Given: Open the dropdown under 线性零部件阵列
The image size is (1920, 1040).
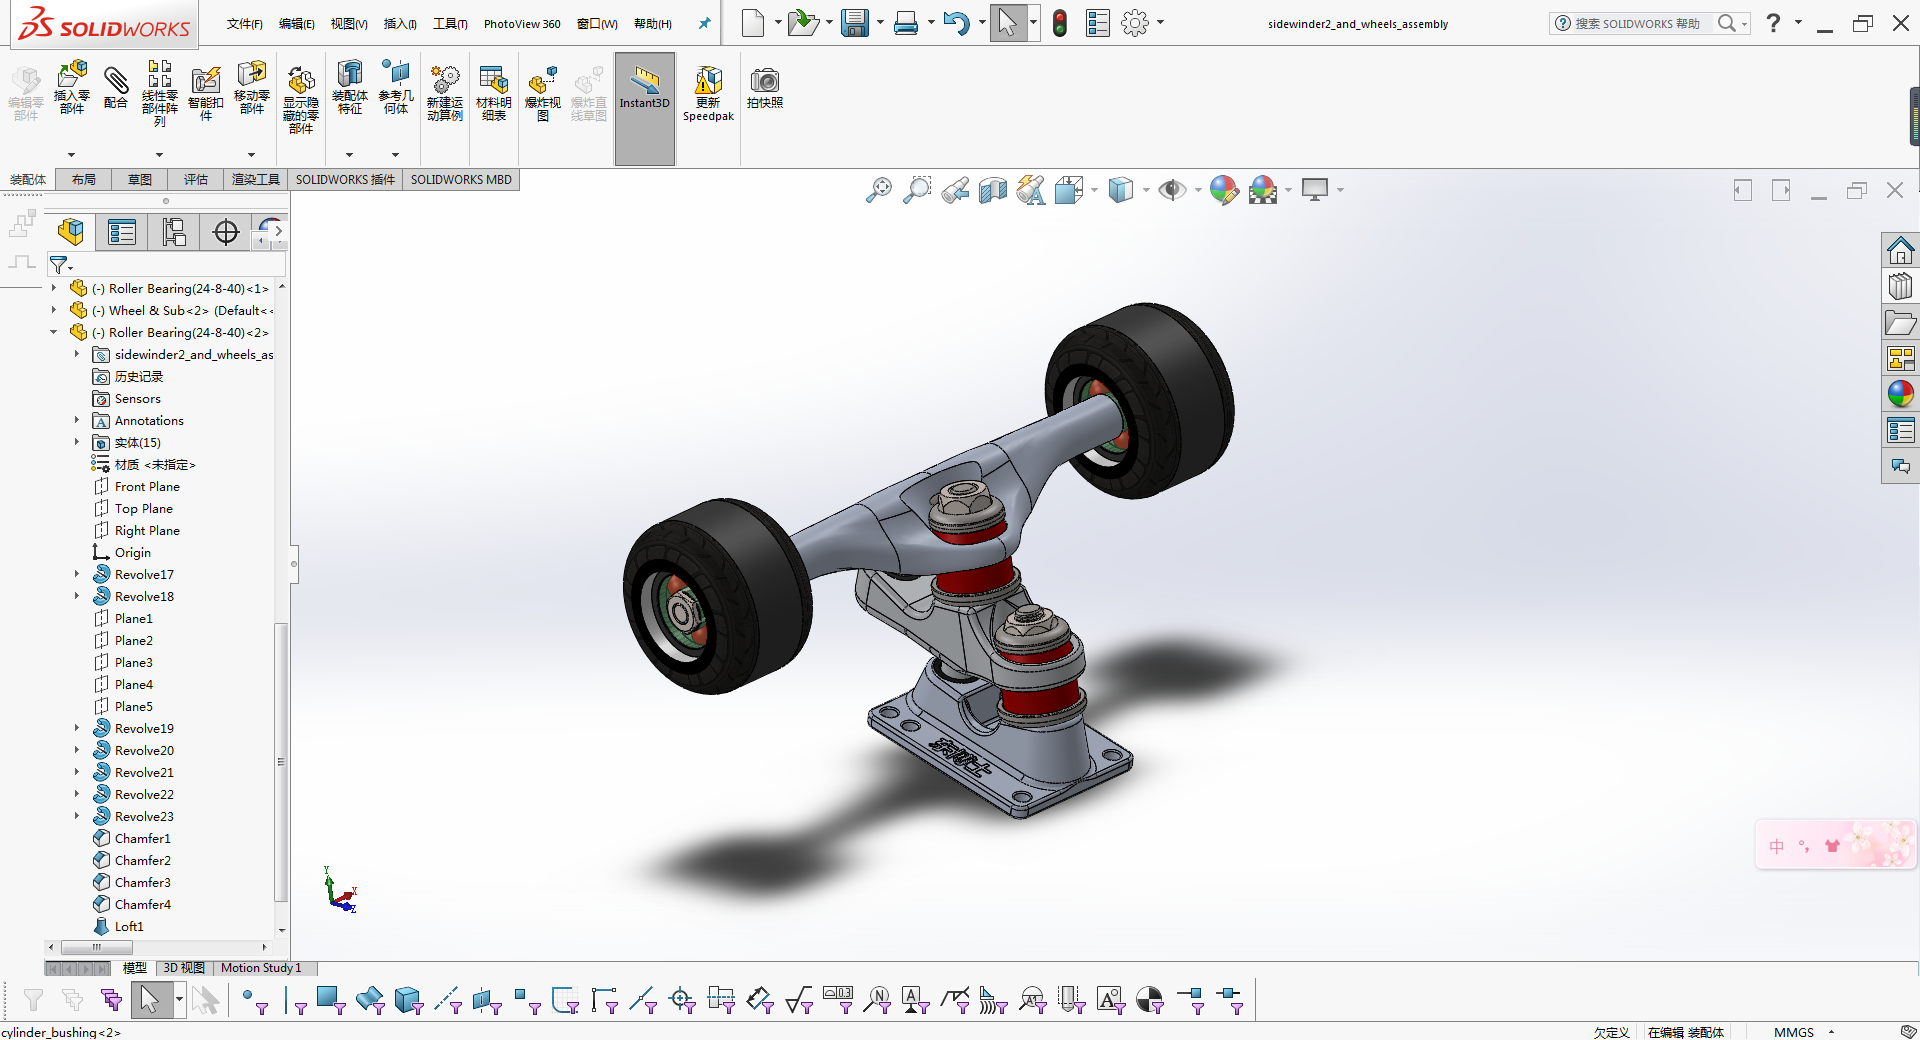Looking at the screenshot, I should [x=160, y=155].
